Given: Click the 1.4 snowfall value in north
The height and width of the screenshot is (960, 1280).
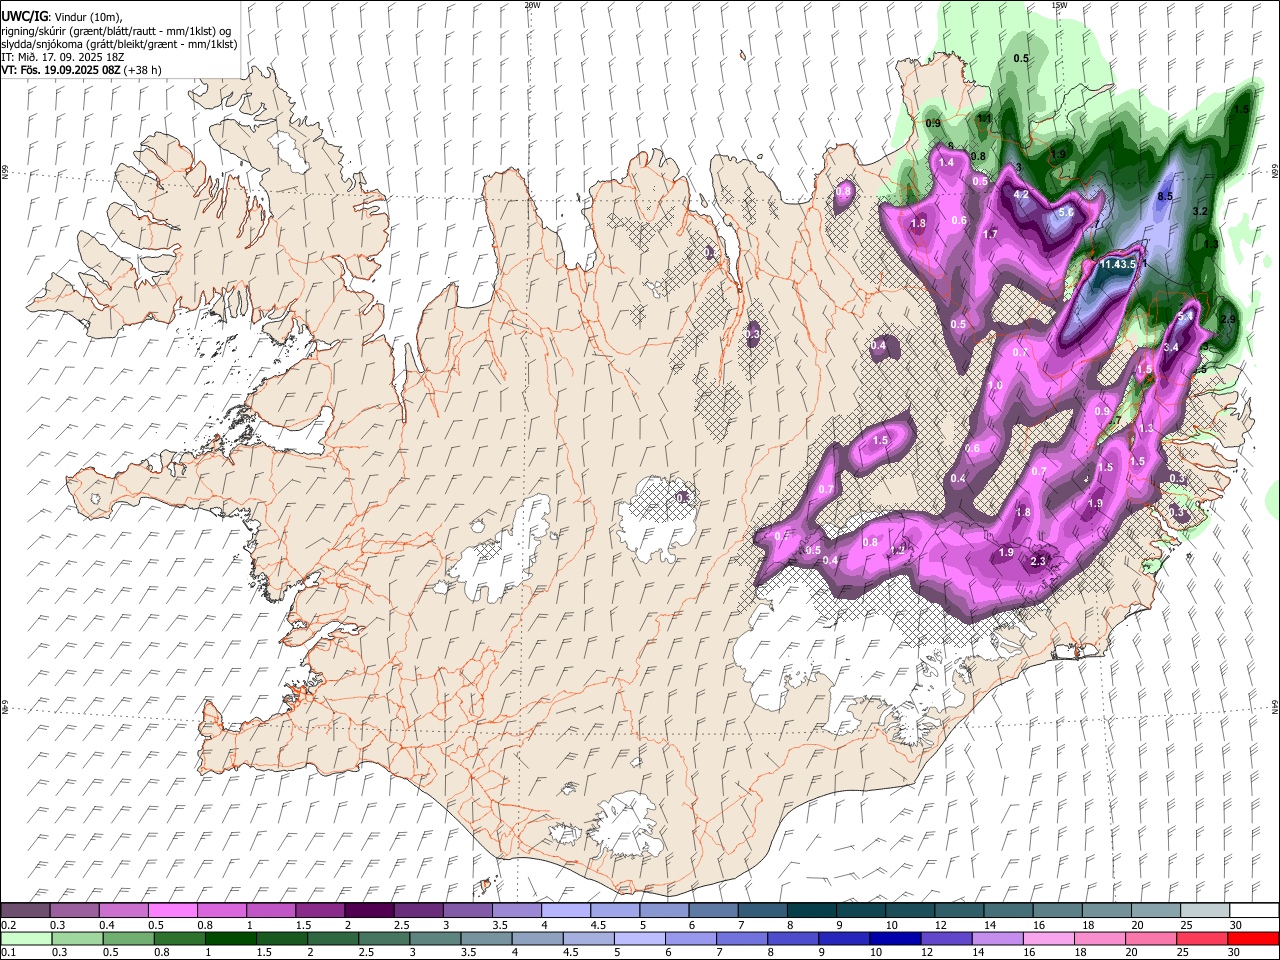Looking at the screenshot, I should click(946, 162).
